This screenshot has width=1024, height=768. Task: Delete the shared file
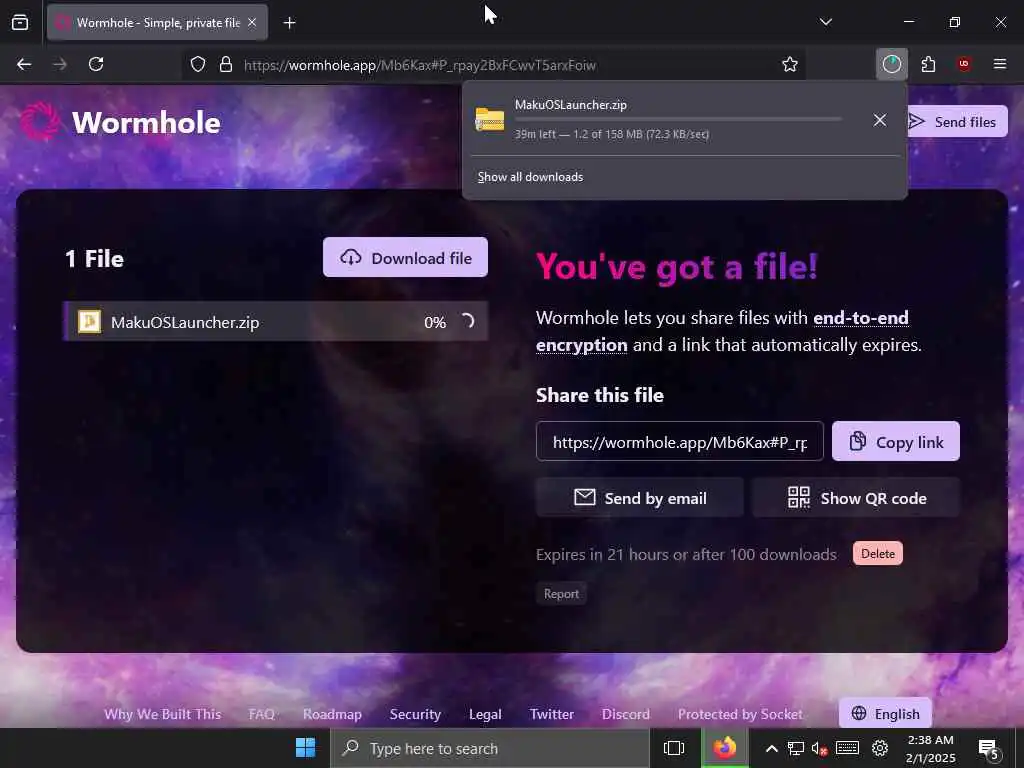pyautogui.click(x=878, y=553)
